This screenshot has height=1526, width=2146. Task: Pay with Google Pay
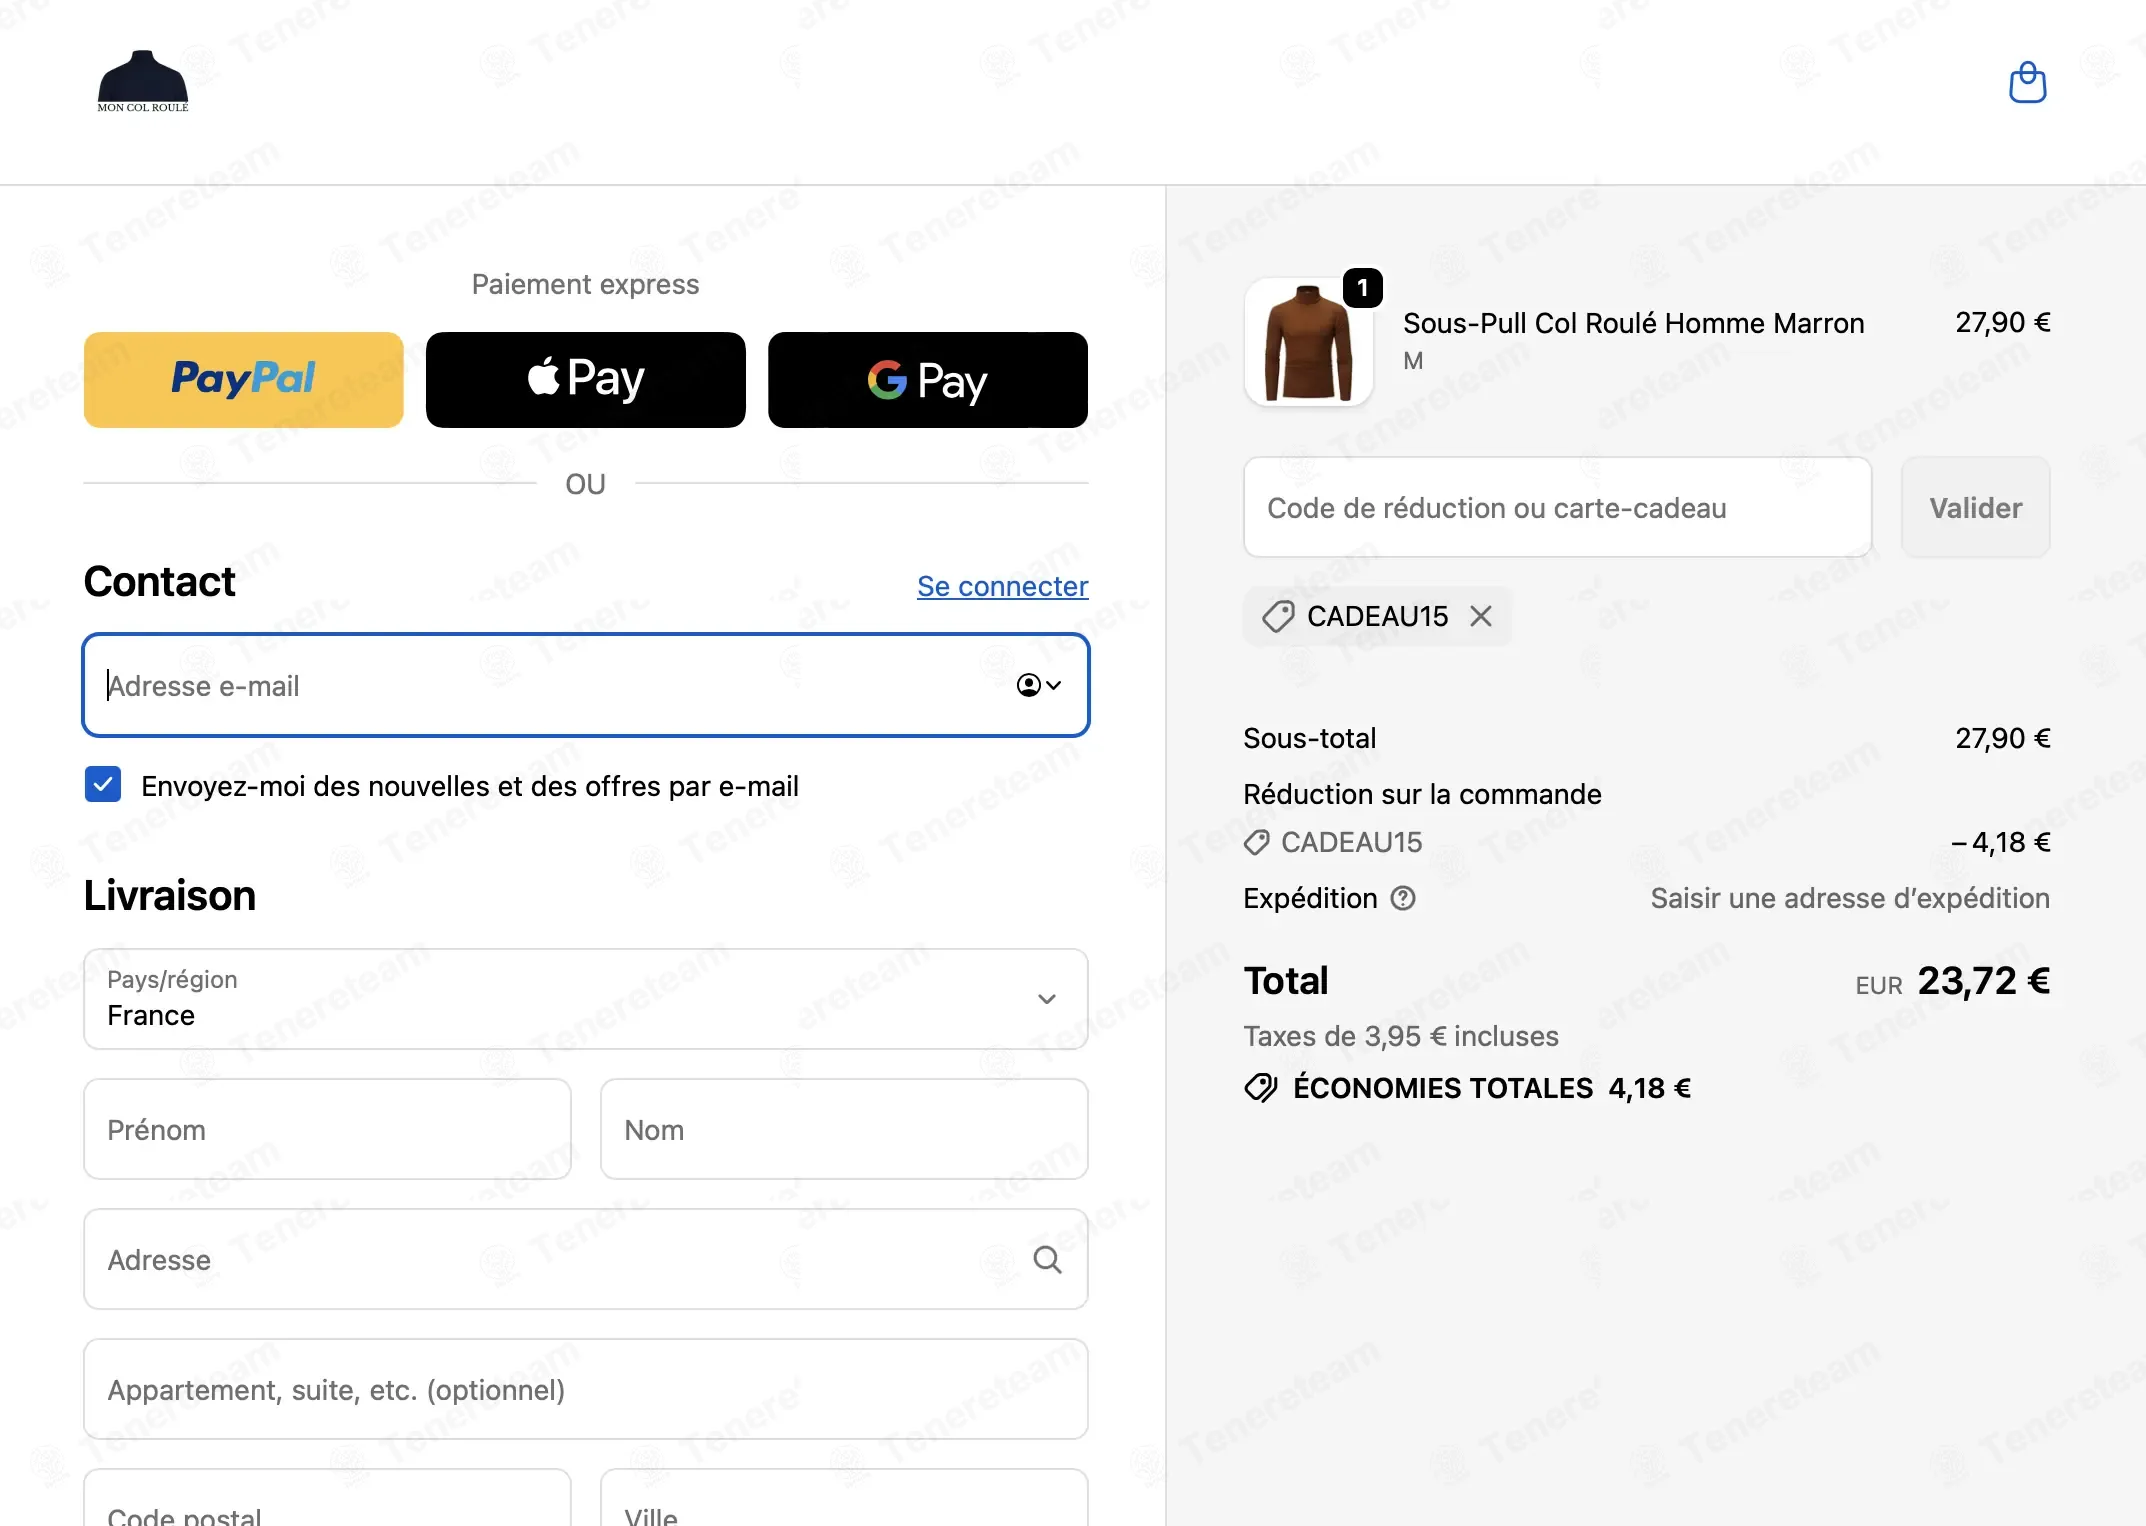[x=928, y=380]
